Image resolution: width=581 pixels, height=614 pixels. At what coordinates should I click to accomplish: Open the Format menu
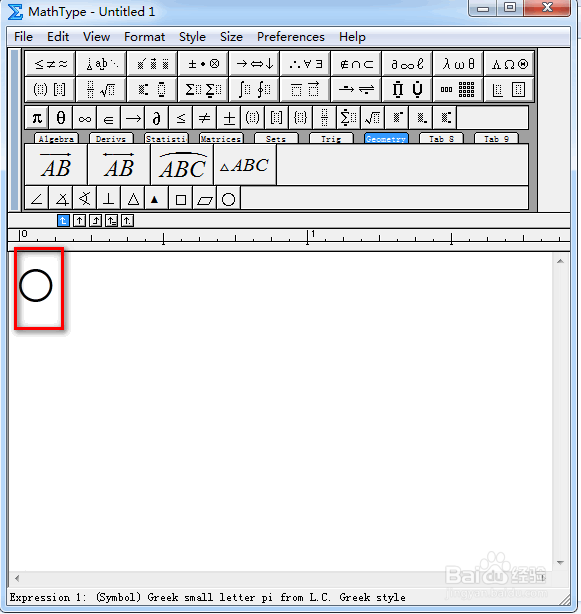(x=144, y=37)
